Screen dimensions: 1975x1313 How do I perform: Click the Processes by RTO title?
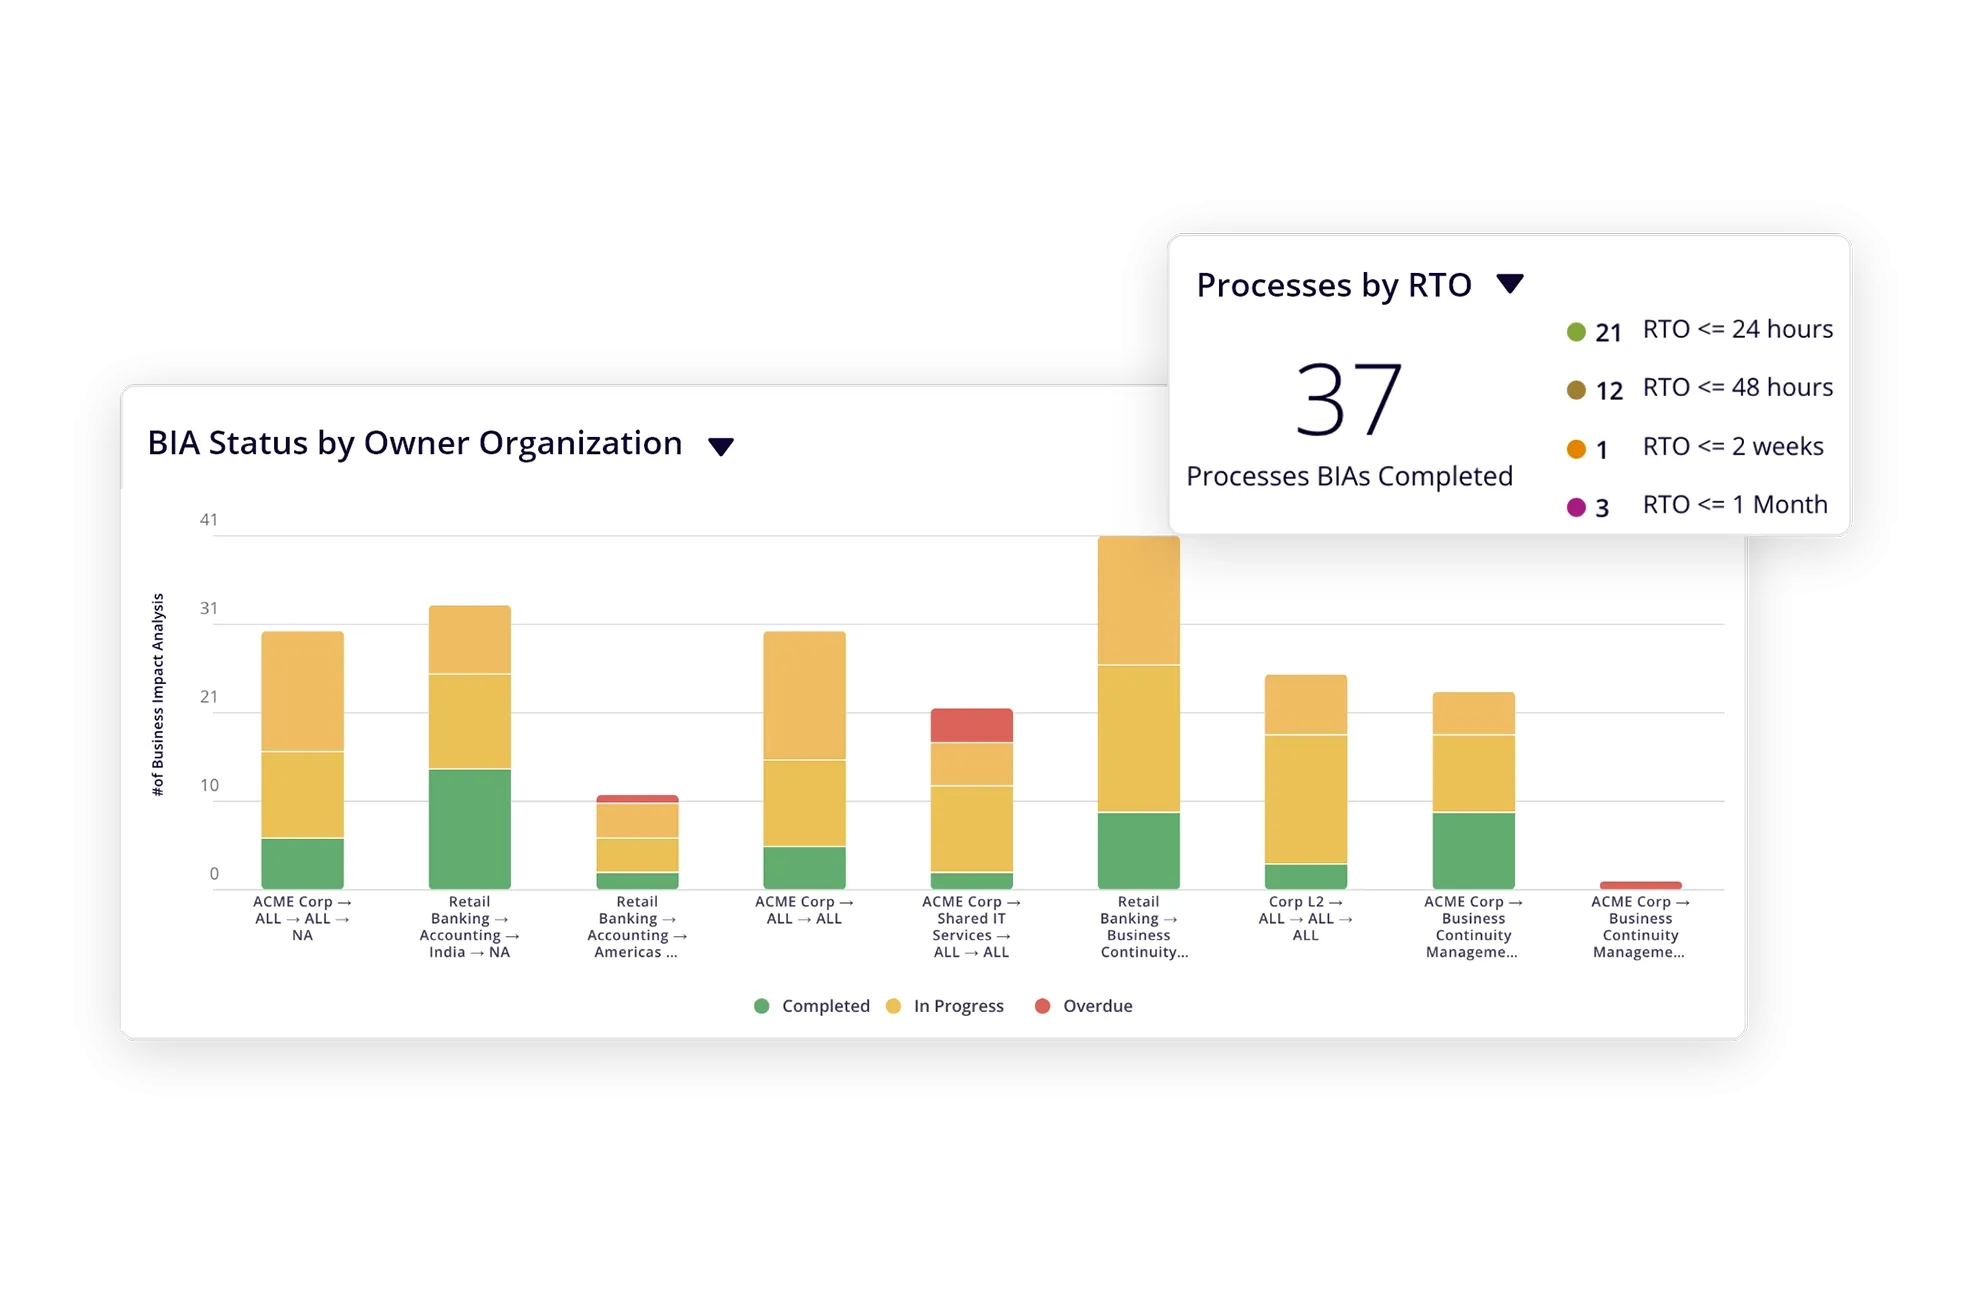point(1333,285)
